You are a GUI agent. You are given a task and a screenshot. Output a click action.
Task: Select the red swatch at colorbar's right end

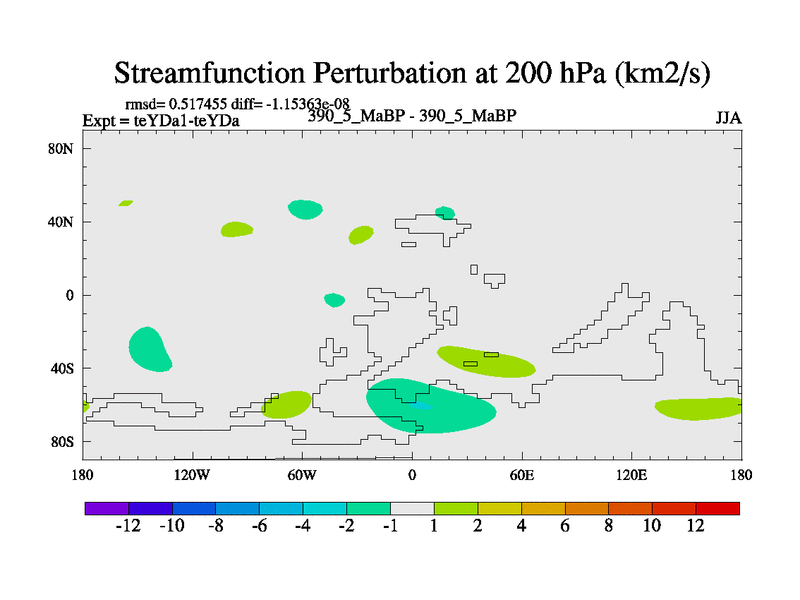click(728, 508)
